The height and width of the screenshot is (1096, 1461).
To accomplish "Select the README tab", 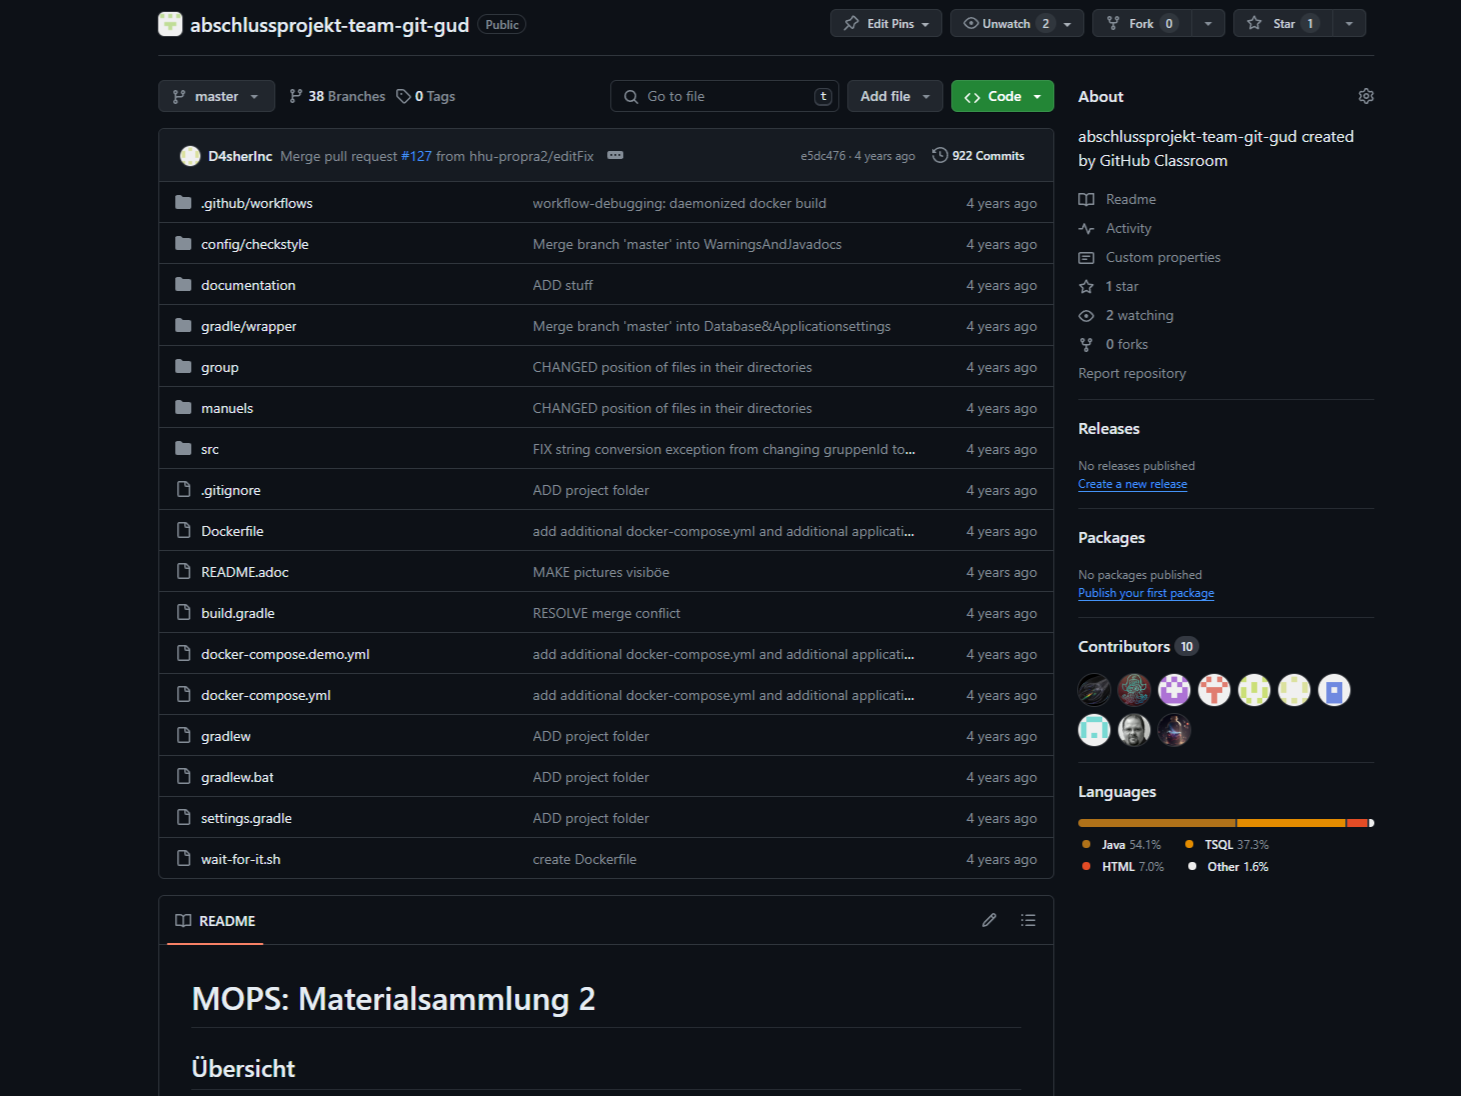I will [215, 920].
